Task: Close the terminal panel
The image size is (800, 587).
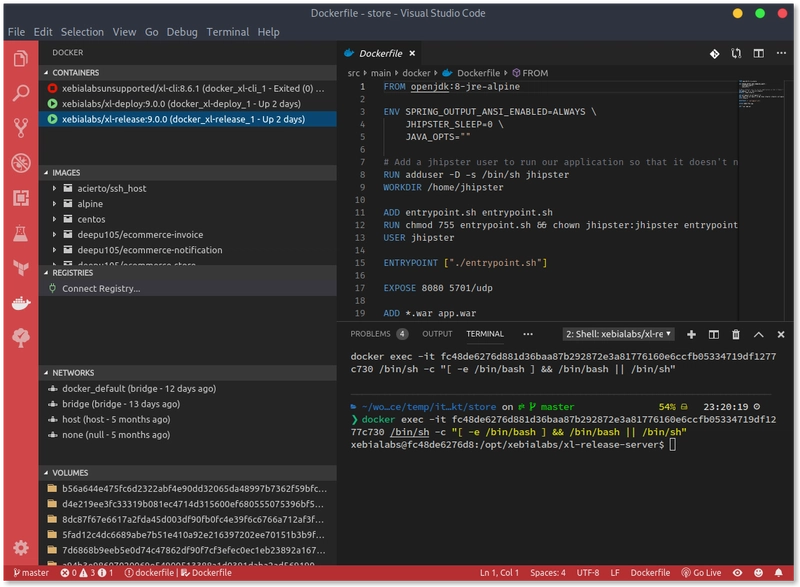Action: (781, 335)
